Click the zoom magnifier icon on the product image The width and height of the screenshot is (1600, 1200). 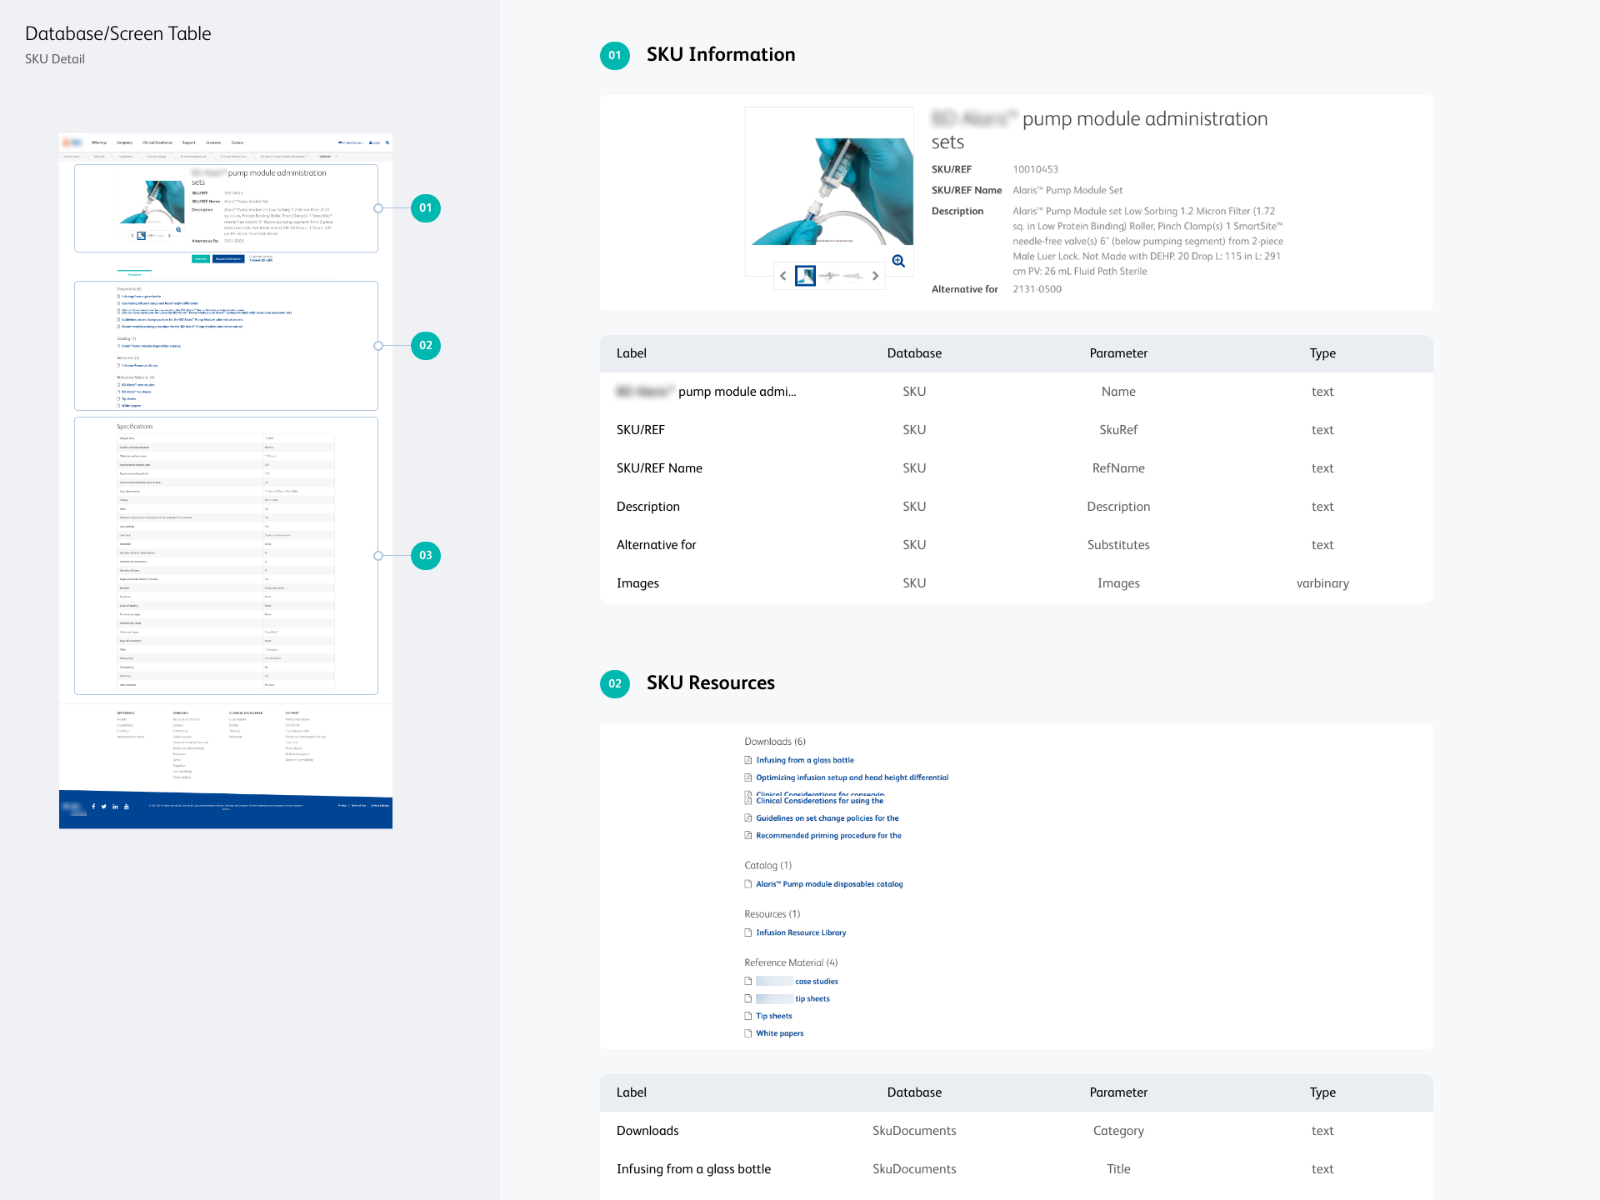(898, 262)
